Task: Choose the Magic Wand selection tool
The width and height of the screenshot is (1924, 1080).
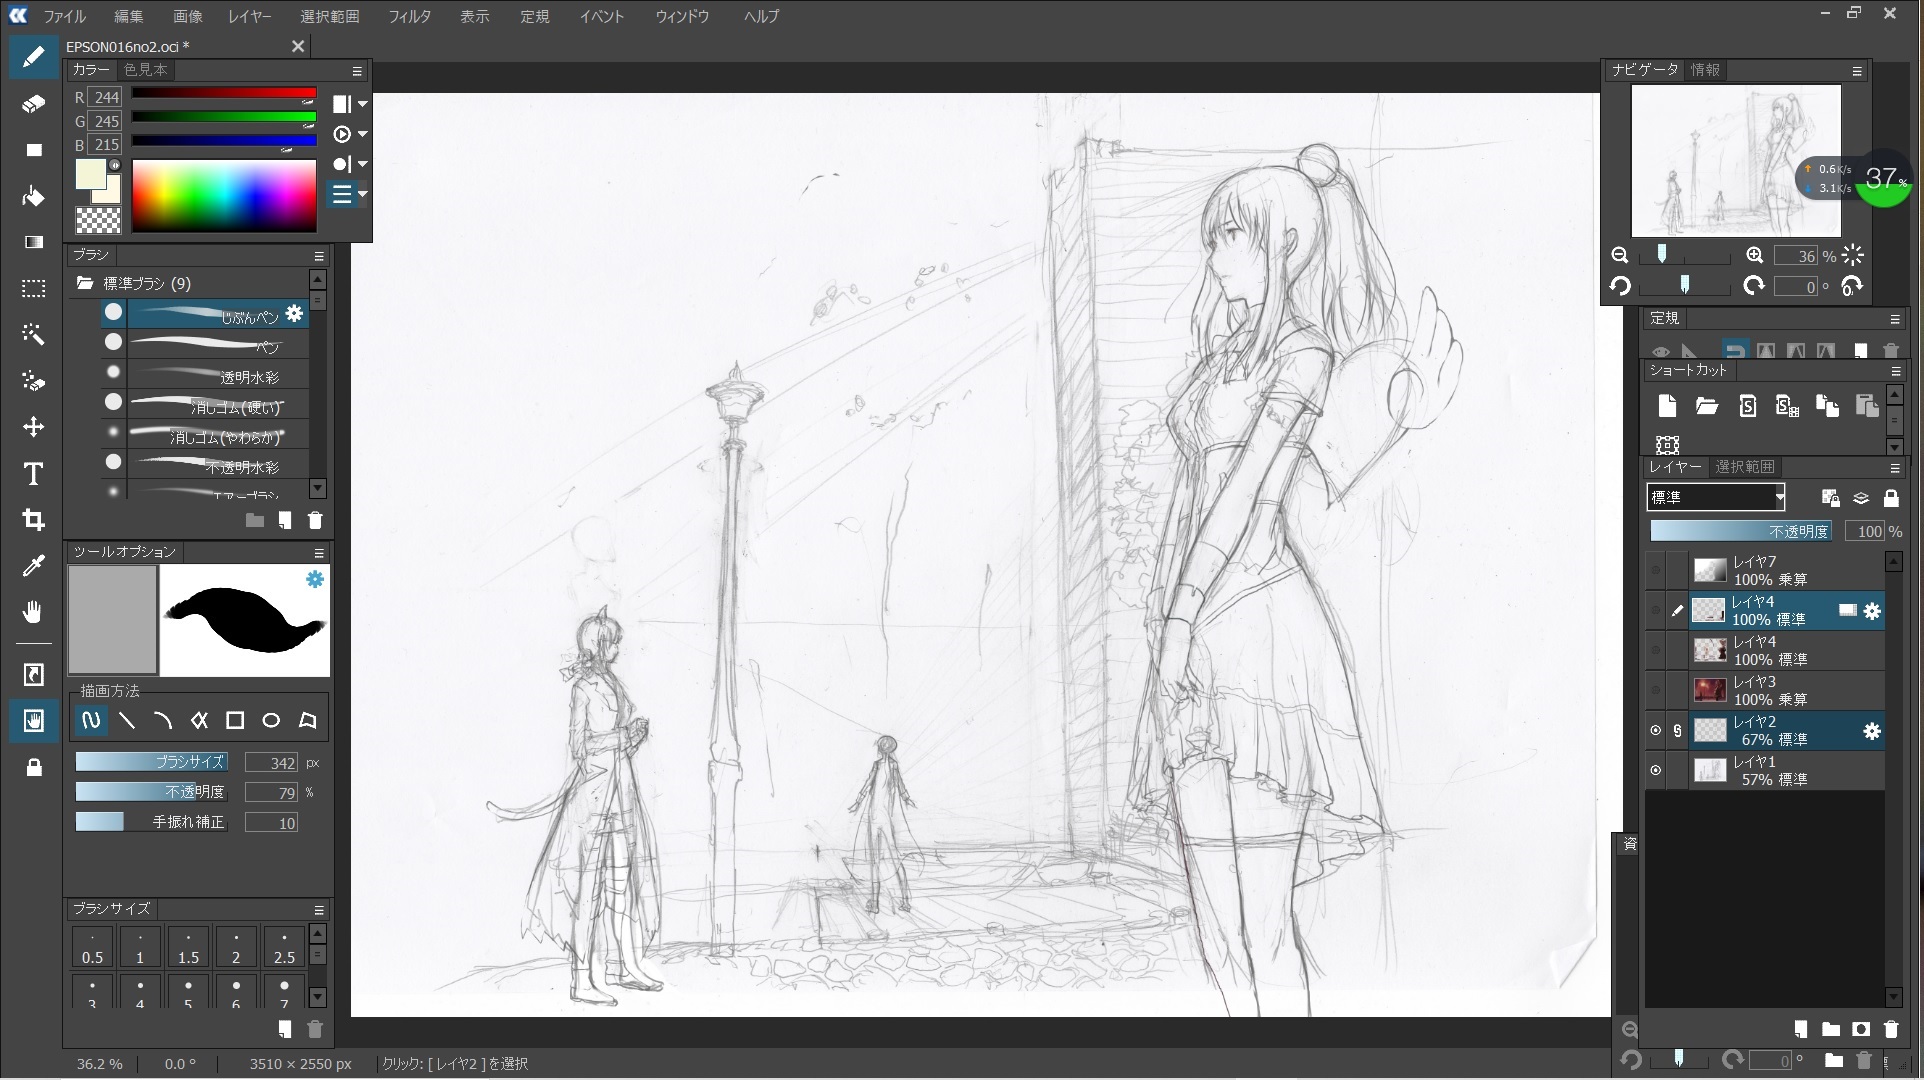Action: coord(33,334)
